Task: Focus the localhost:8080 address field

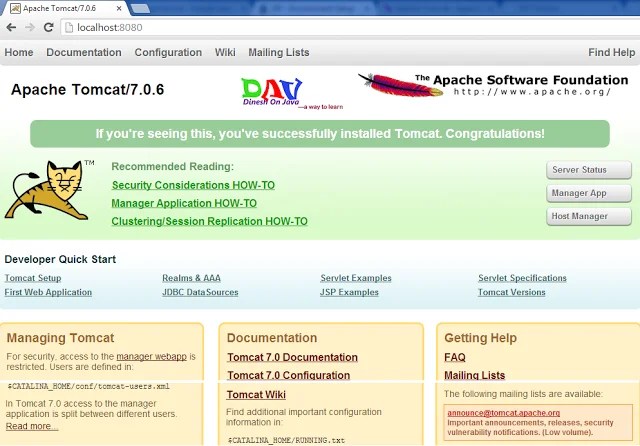Action: tap(351, 27)
